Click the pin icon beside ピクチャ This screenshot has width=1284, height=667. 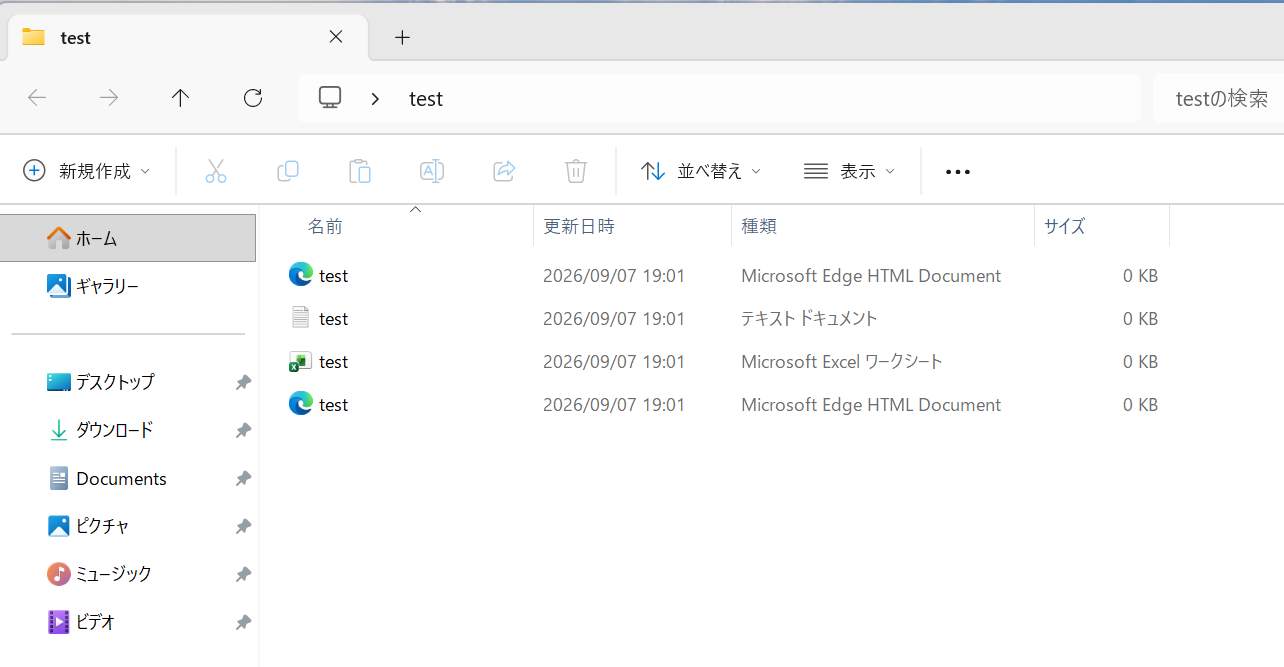[x=243, y=526]
